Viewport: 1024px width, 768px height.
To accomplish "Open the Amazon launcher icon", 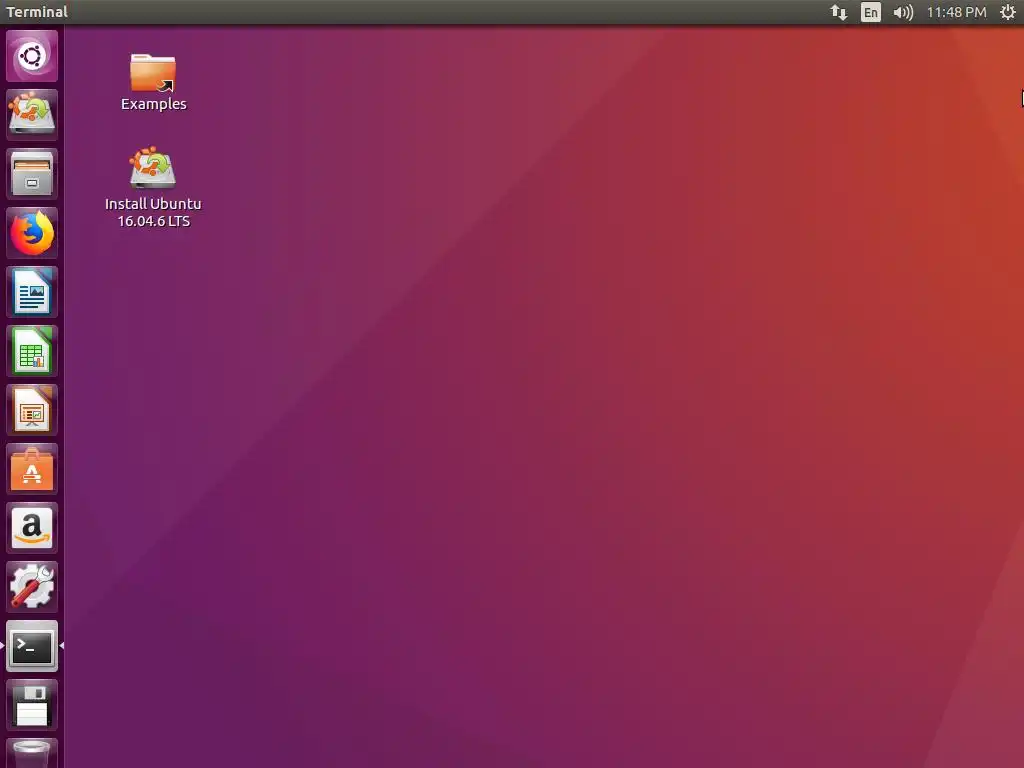I will [32, 528].
